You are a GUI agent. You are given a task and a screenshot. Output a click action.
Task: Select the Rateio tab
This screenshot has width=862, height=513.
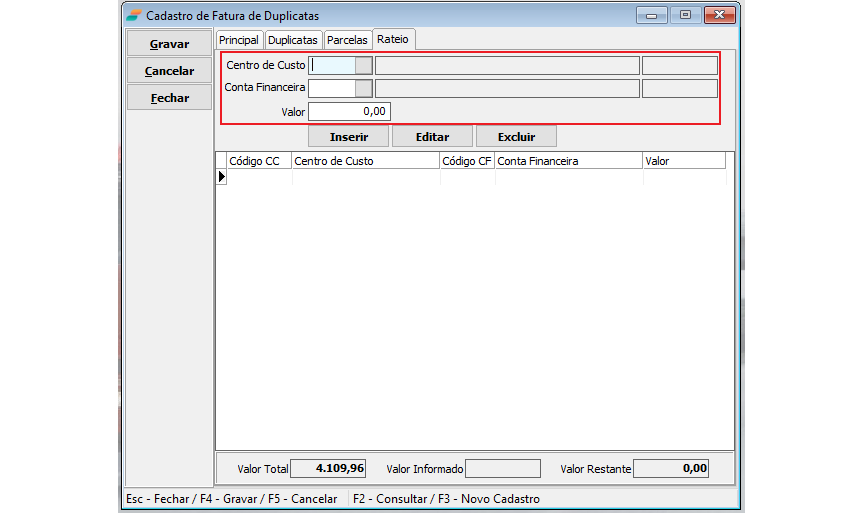393,39
